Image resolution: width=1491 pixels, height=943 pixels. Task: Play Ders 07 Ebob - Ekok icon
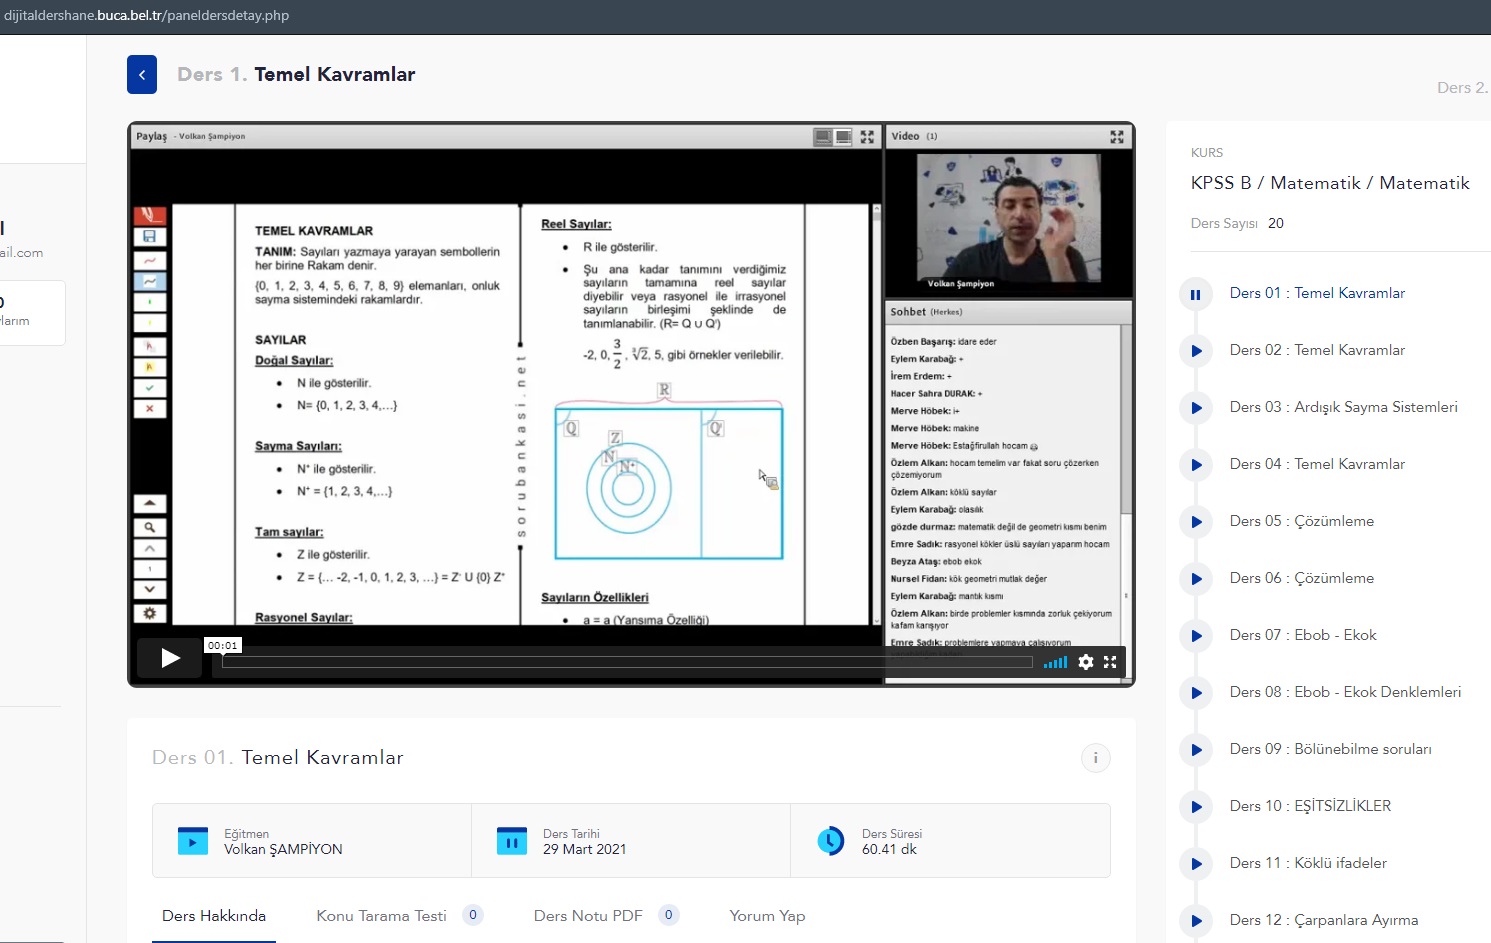pyautogui.click(x=1195, y=636)
